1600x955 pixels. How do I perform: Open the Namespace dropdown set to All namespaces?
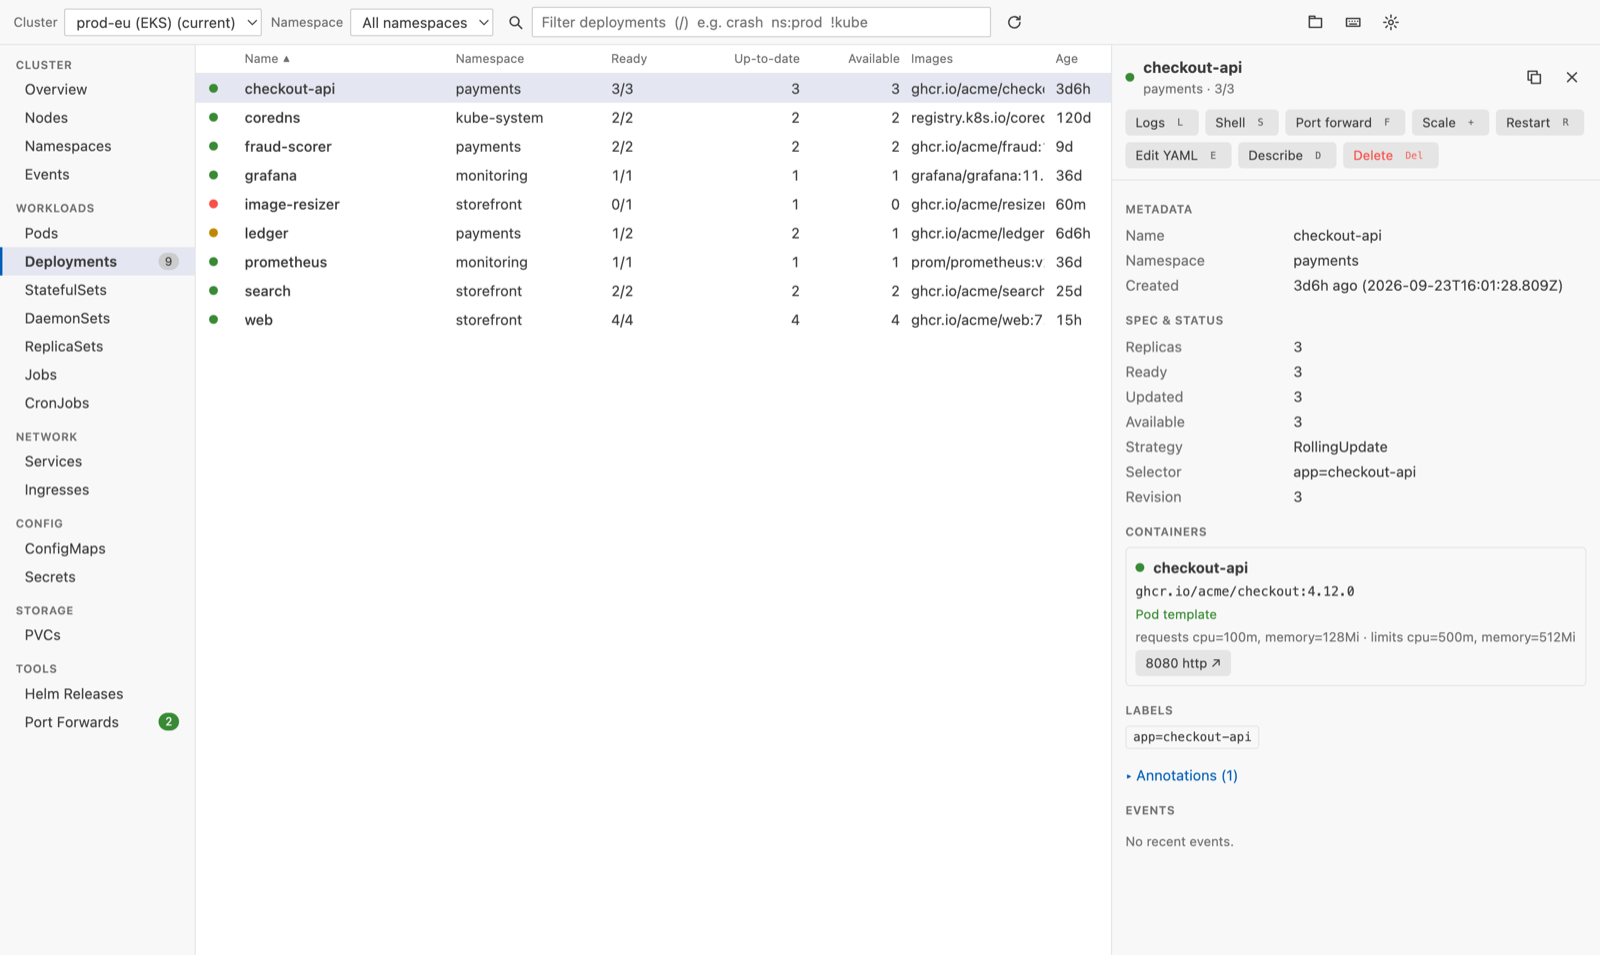(x=422, y=22)
